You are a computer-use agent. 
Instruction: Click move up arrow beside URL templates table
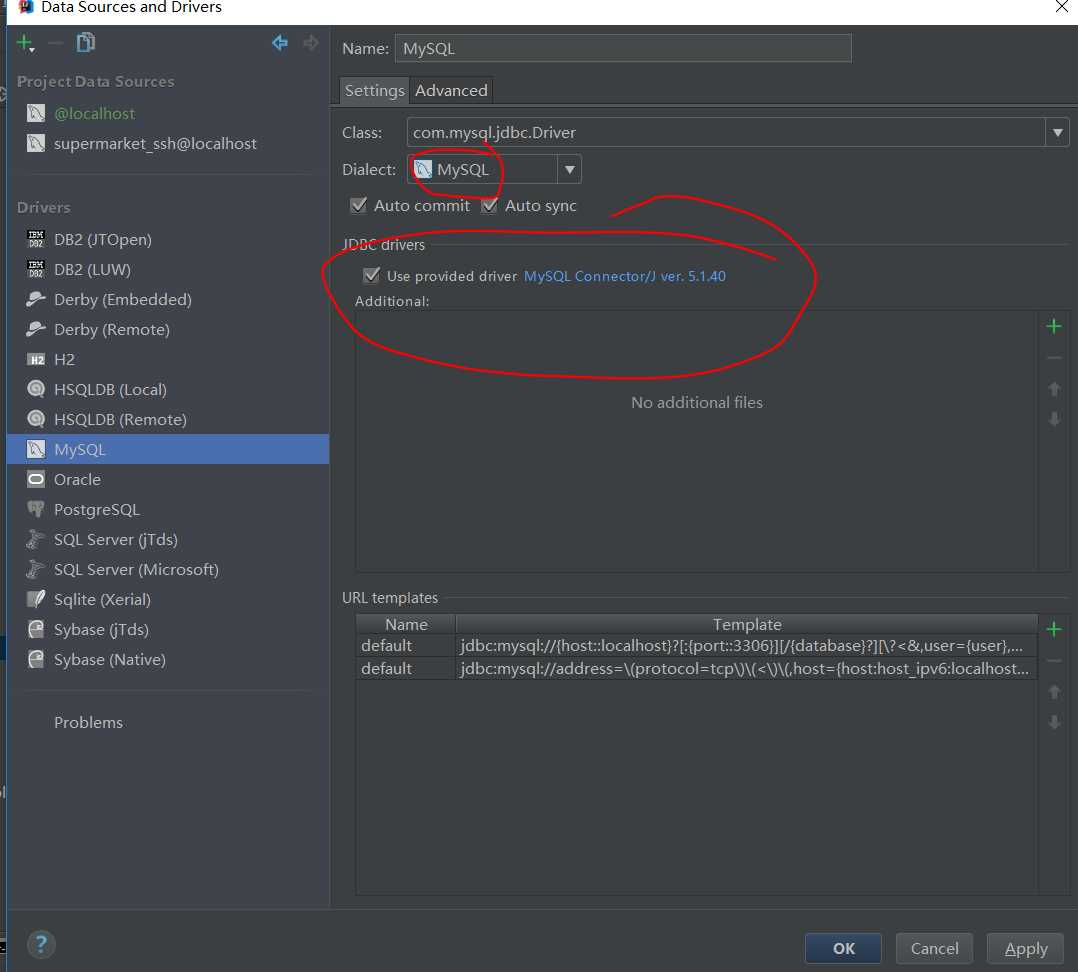click(x=1054, y=692)
